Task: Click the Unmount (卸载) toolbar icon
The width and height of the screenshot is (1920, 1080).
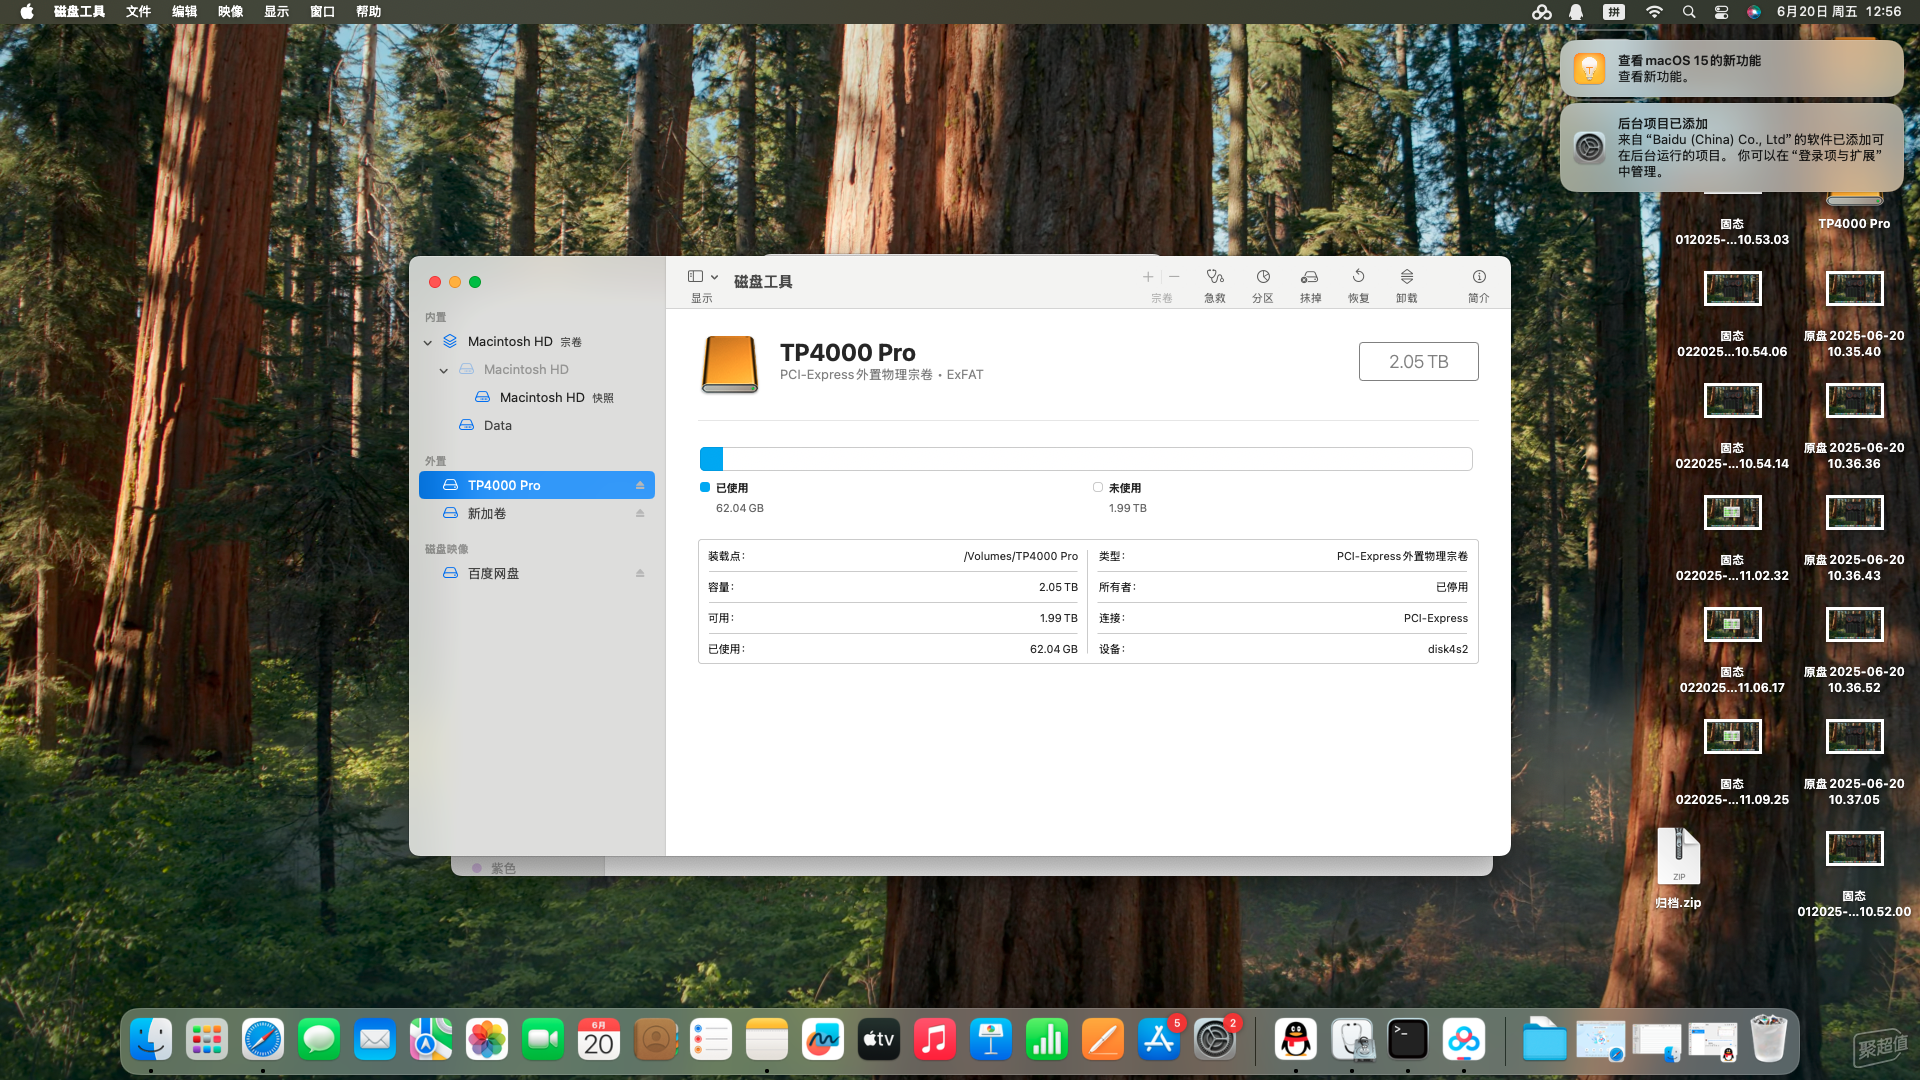Action: point(1406,277)
